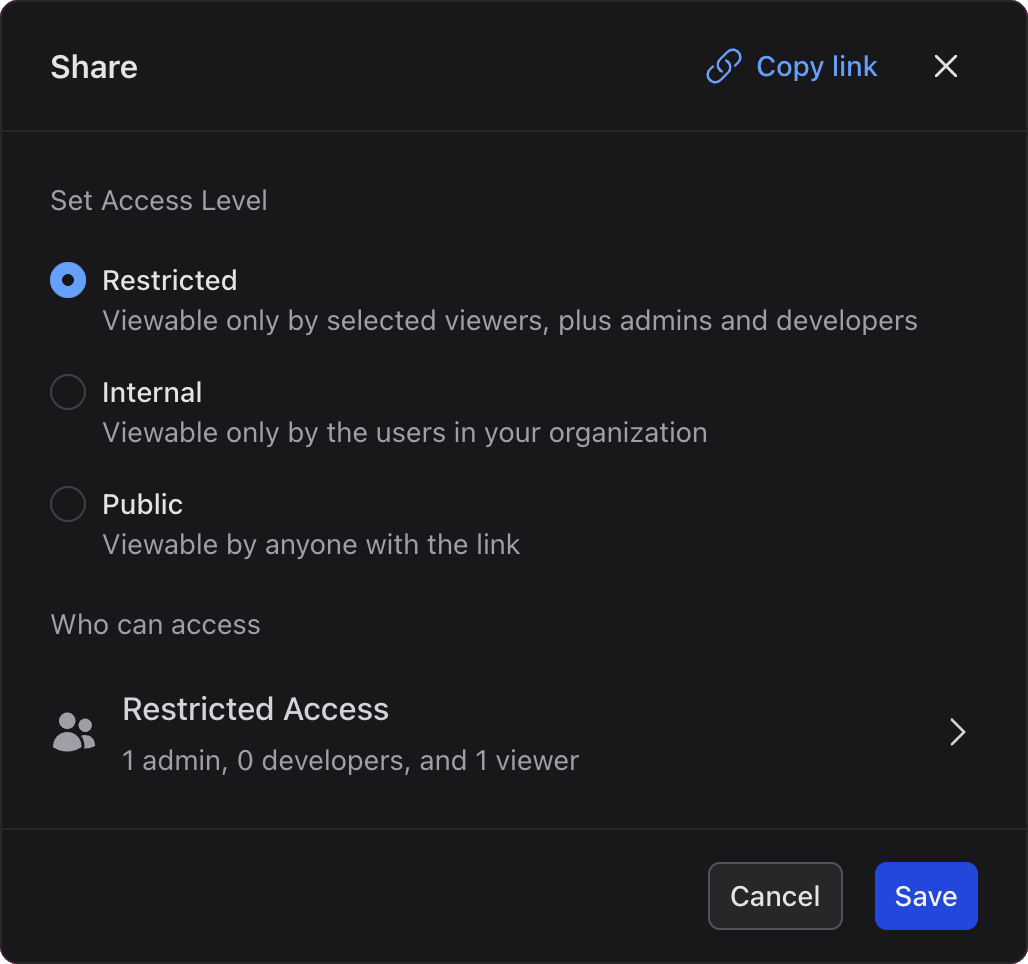Viewport: 1028px width, 964px height.
Task: Open the Restricted Access row title
Action: coord(255,710)
